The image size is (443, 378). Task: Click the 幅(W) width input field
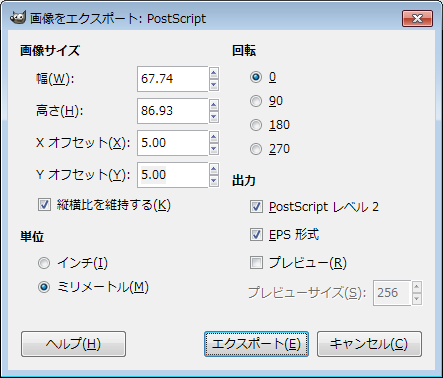coord(173,79)
